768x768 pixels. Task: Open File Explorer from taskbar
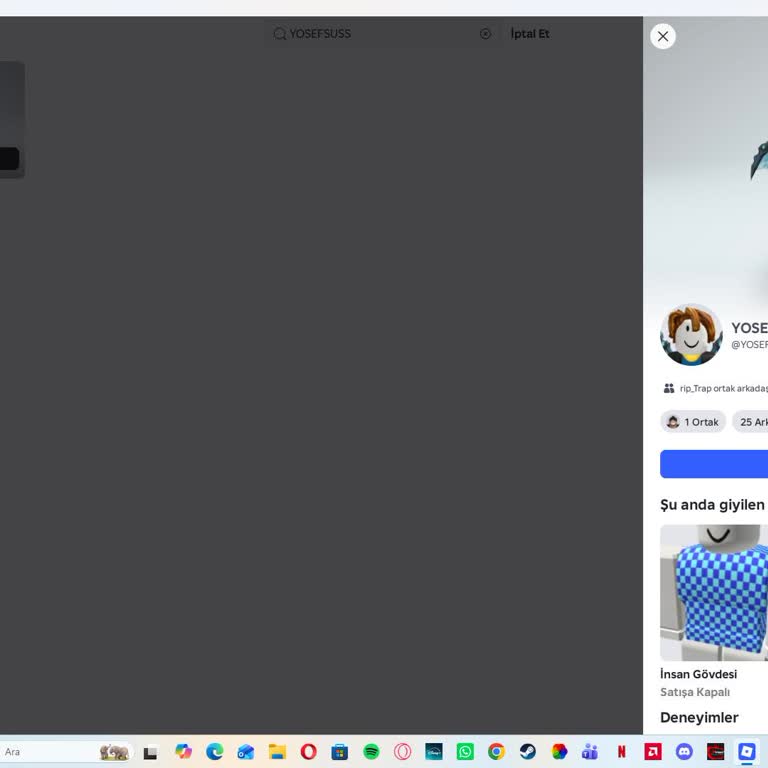coord(277,752)
